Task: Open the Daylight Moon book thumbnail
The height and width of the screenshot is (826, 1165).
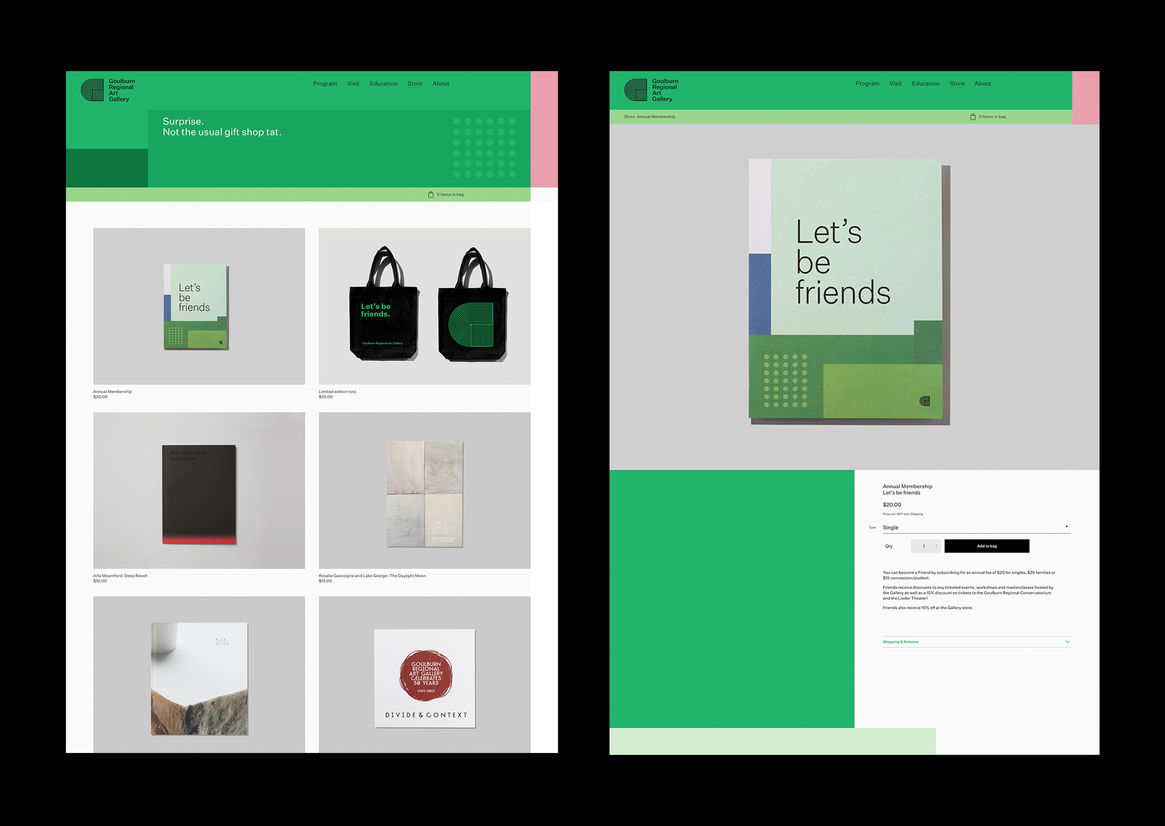Action: (x=424, y=491)
